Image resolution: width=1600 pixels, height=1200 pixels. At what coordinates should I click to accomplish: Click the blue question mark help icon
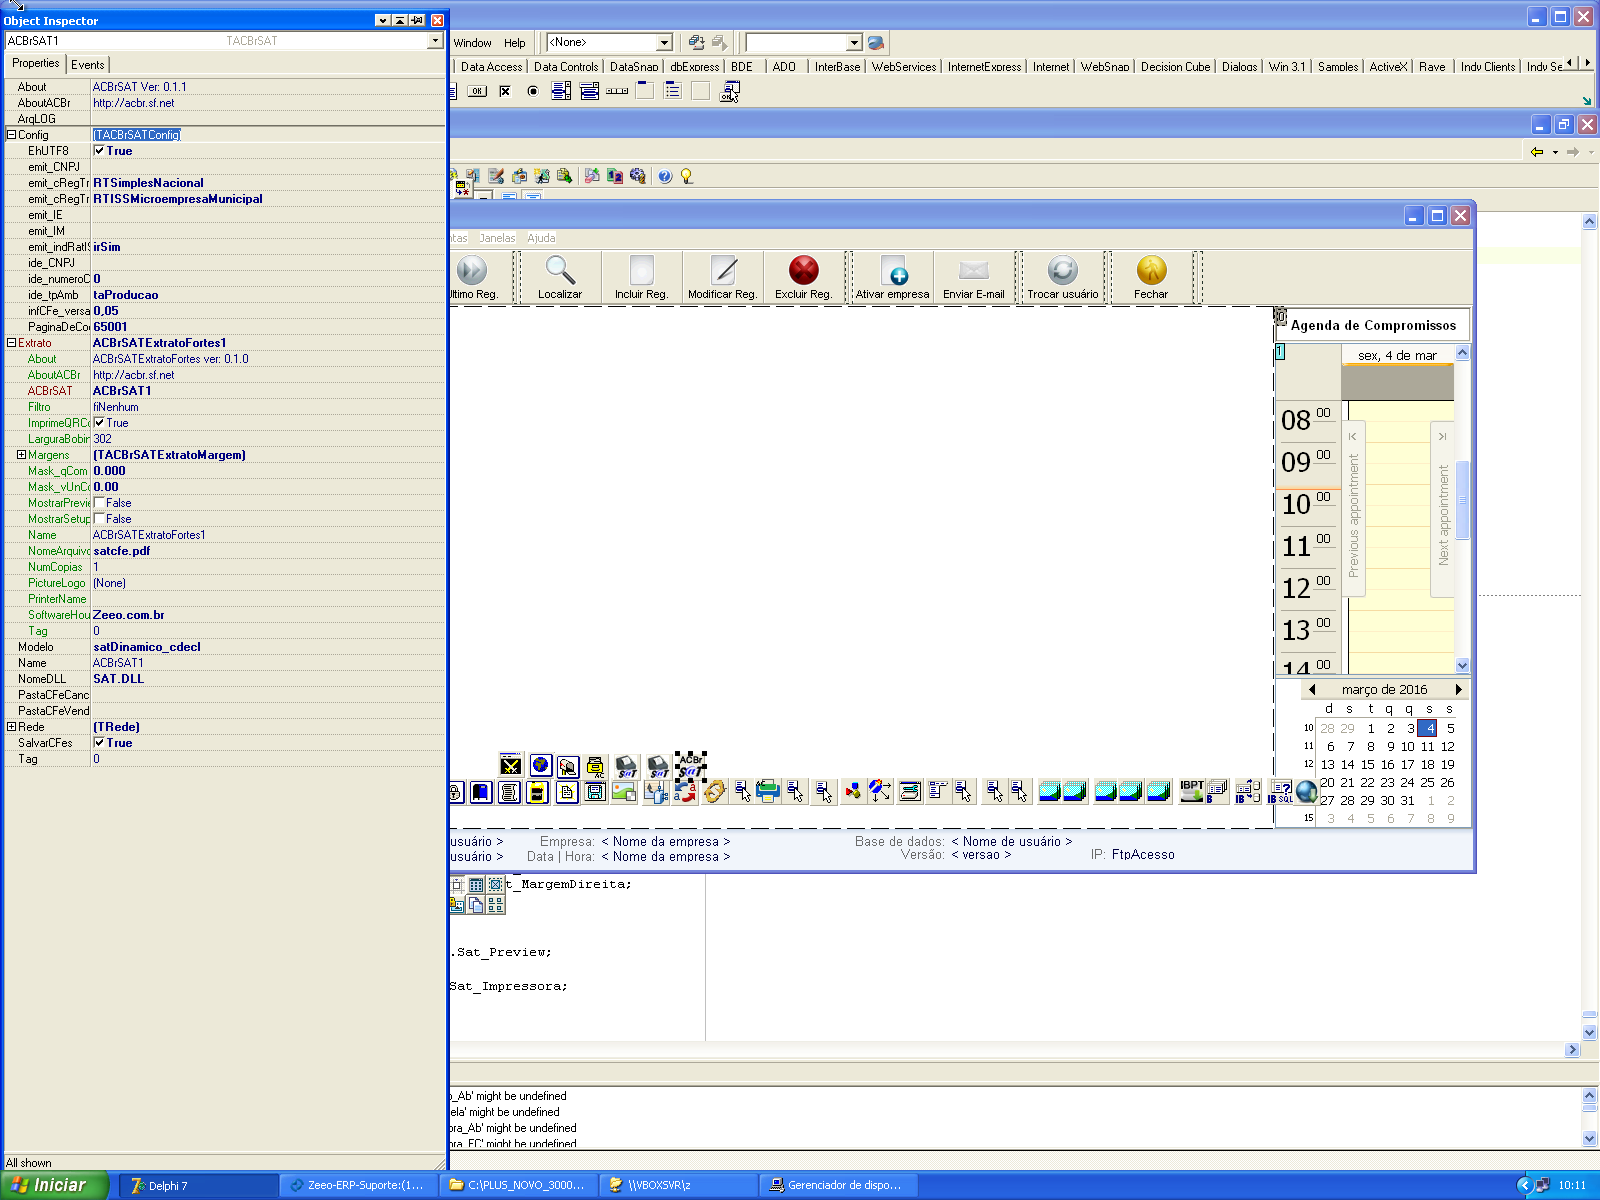pyautogui.click(x=665, y=176)
